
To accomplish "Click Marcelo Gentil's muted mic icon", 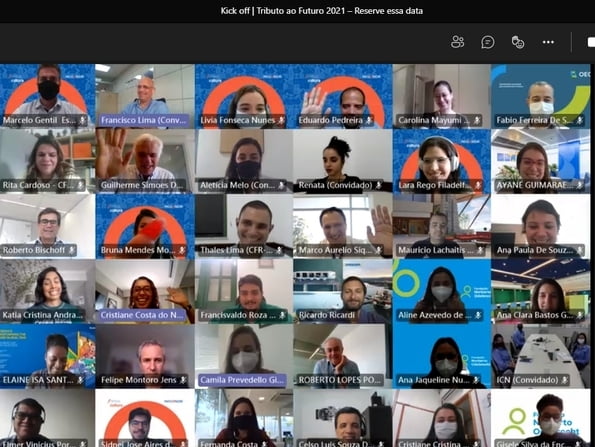I will click(x=82, y=121).
